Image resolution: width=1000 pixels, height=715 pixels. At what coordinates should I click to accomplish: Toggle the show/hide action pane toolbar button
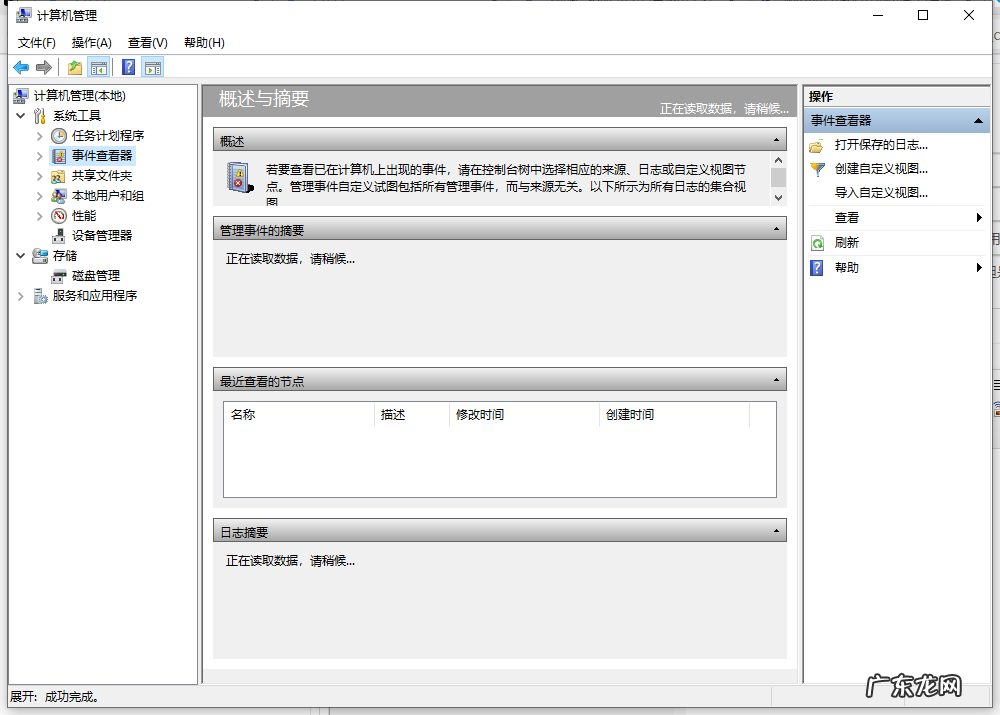point(152,68)
